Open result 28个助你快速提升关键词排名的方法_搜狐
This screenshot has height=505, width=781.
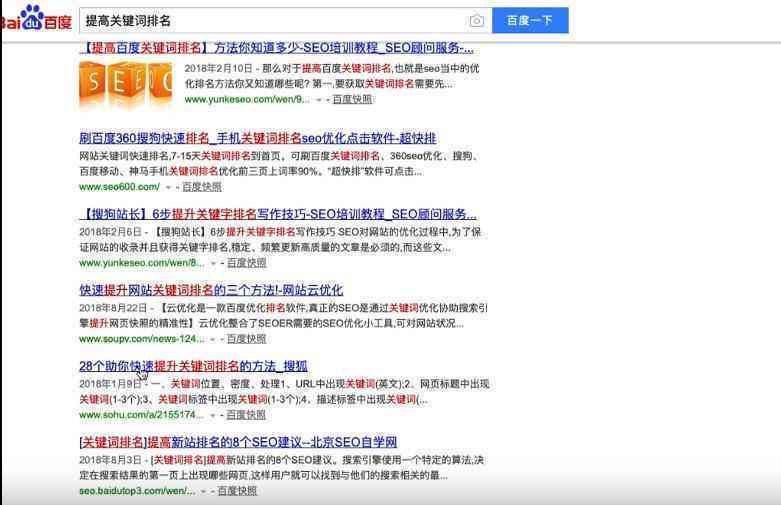click(193, 366)
